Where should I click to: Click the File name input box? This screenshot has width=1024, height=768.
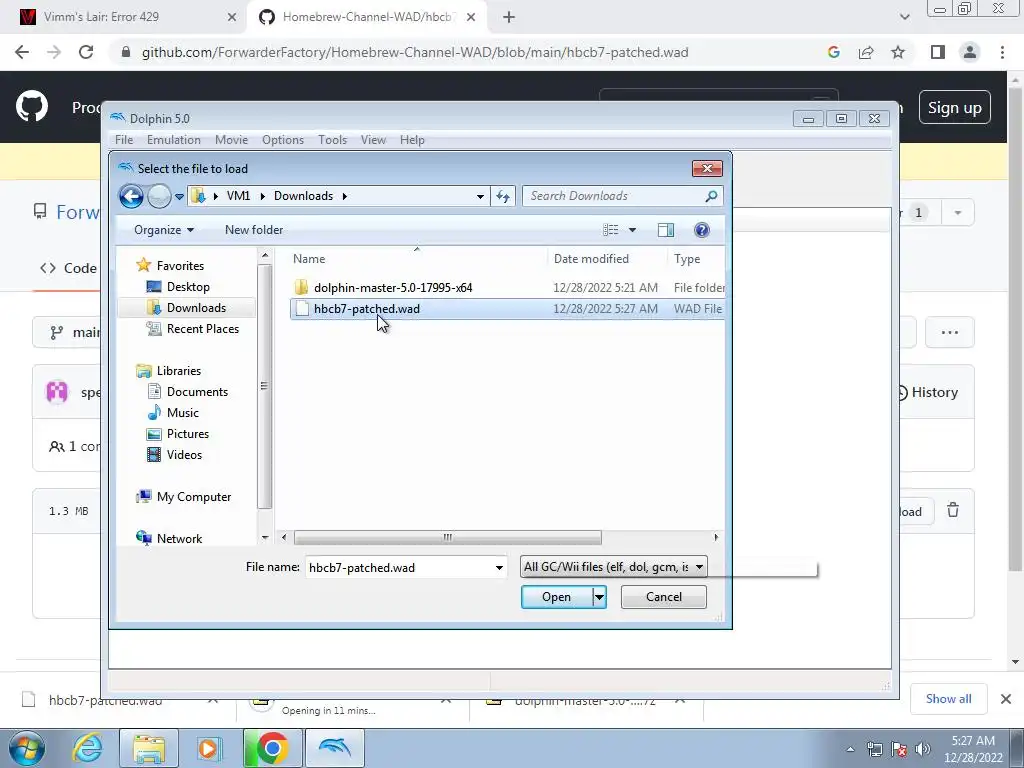point(398,568)
